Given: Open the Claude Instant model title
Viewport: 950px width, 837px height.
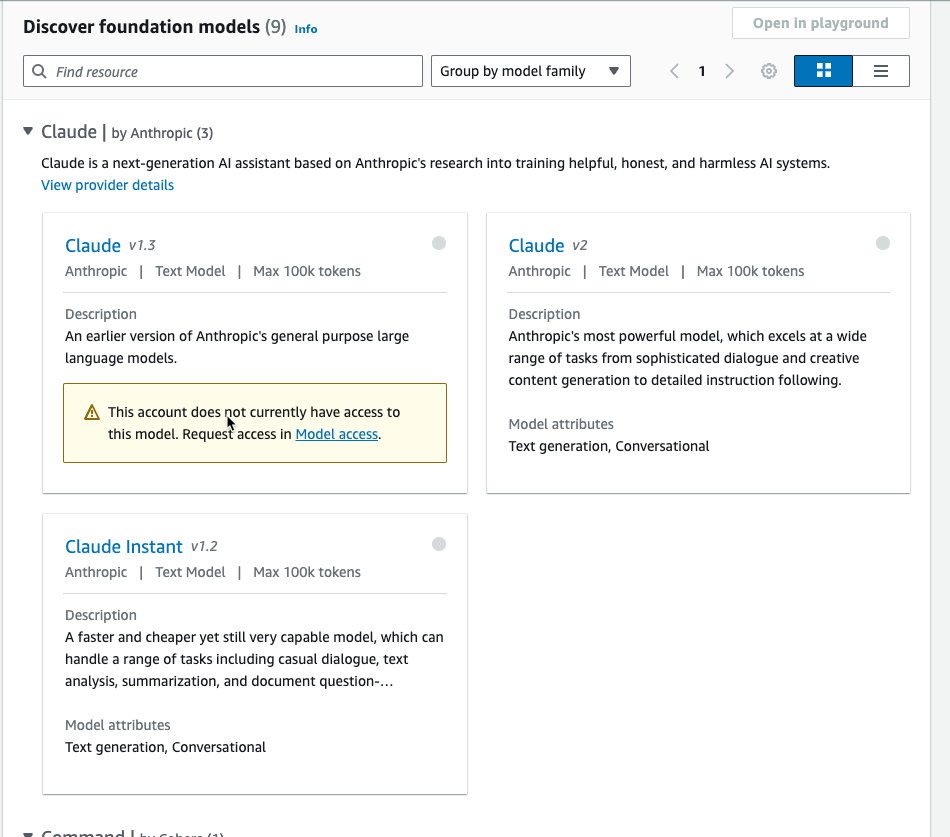Looking at the screenshot, I should point(124,547).
